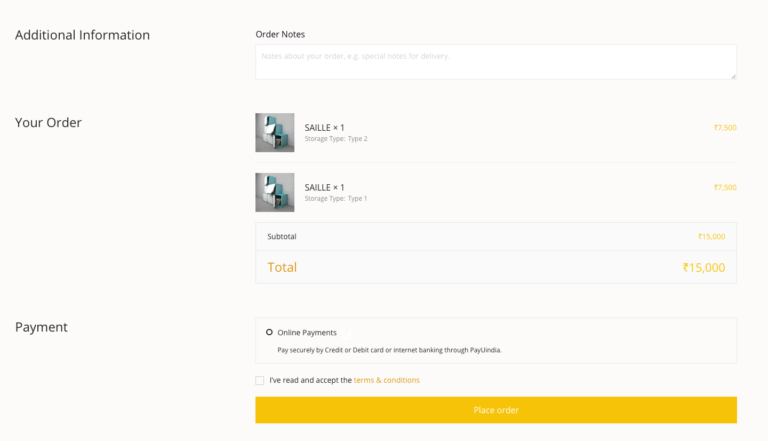Screen dimensions: 768x441
Task: Click the yellow Place order button
Action: coord(496,410)
